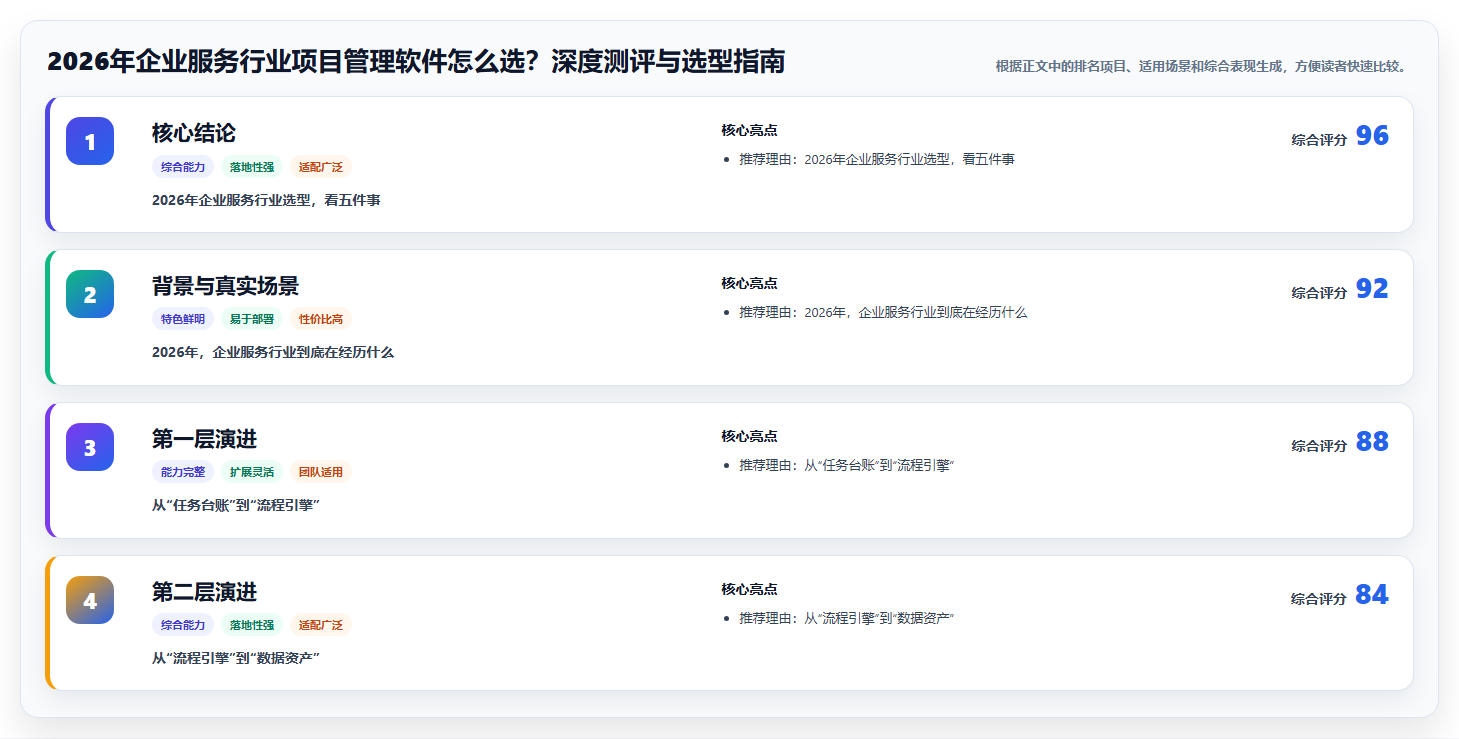Click the 落地性强 tag in 第二层演进 card

252,625
